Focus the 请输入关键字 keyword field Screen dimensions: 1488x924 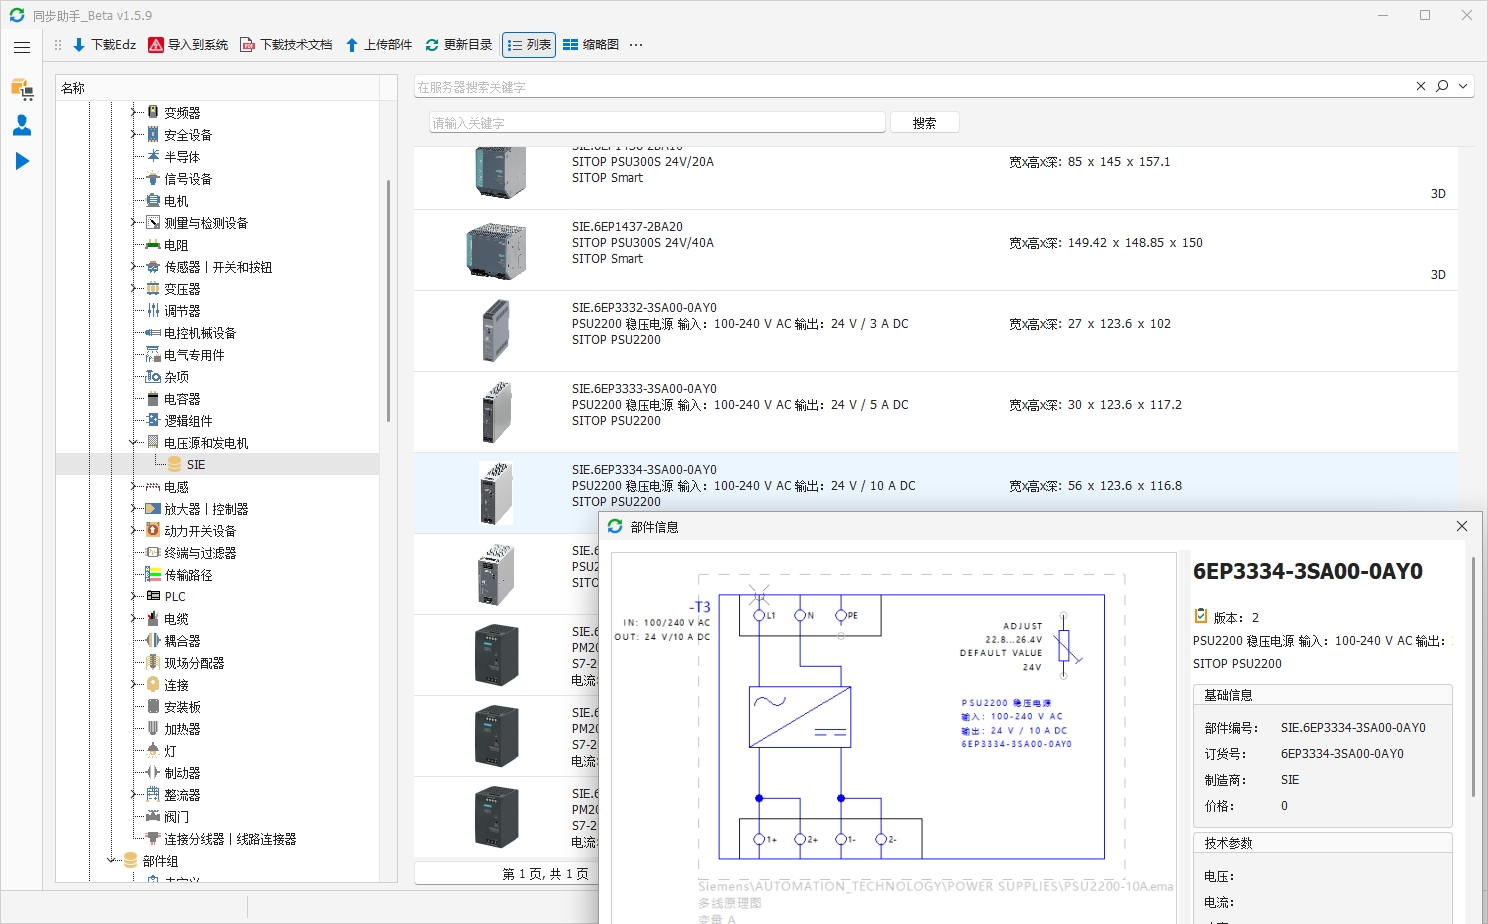tap(657, 123)
